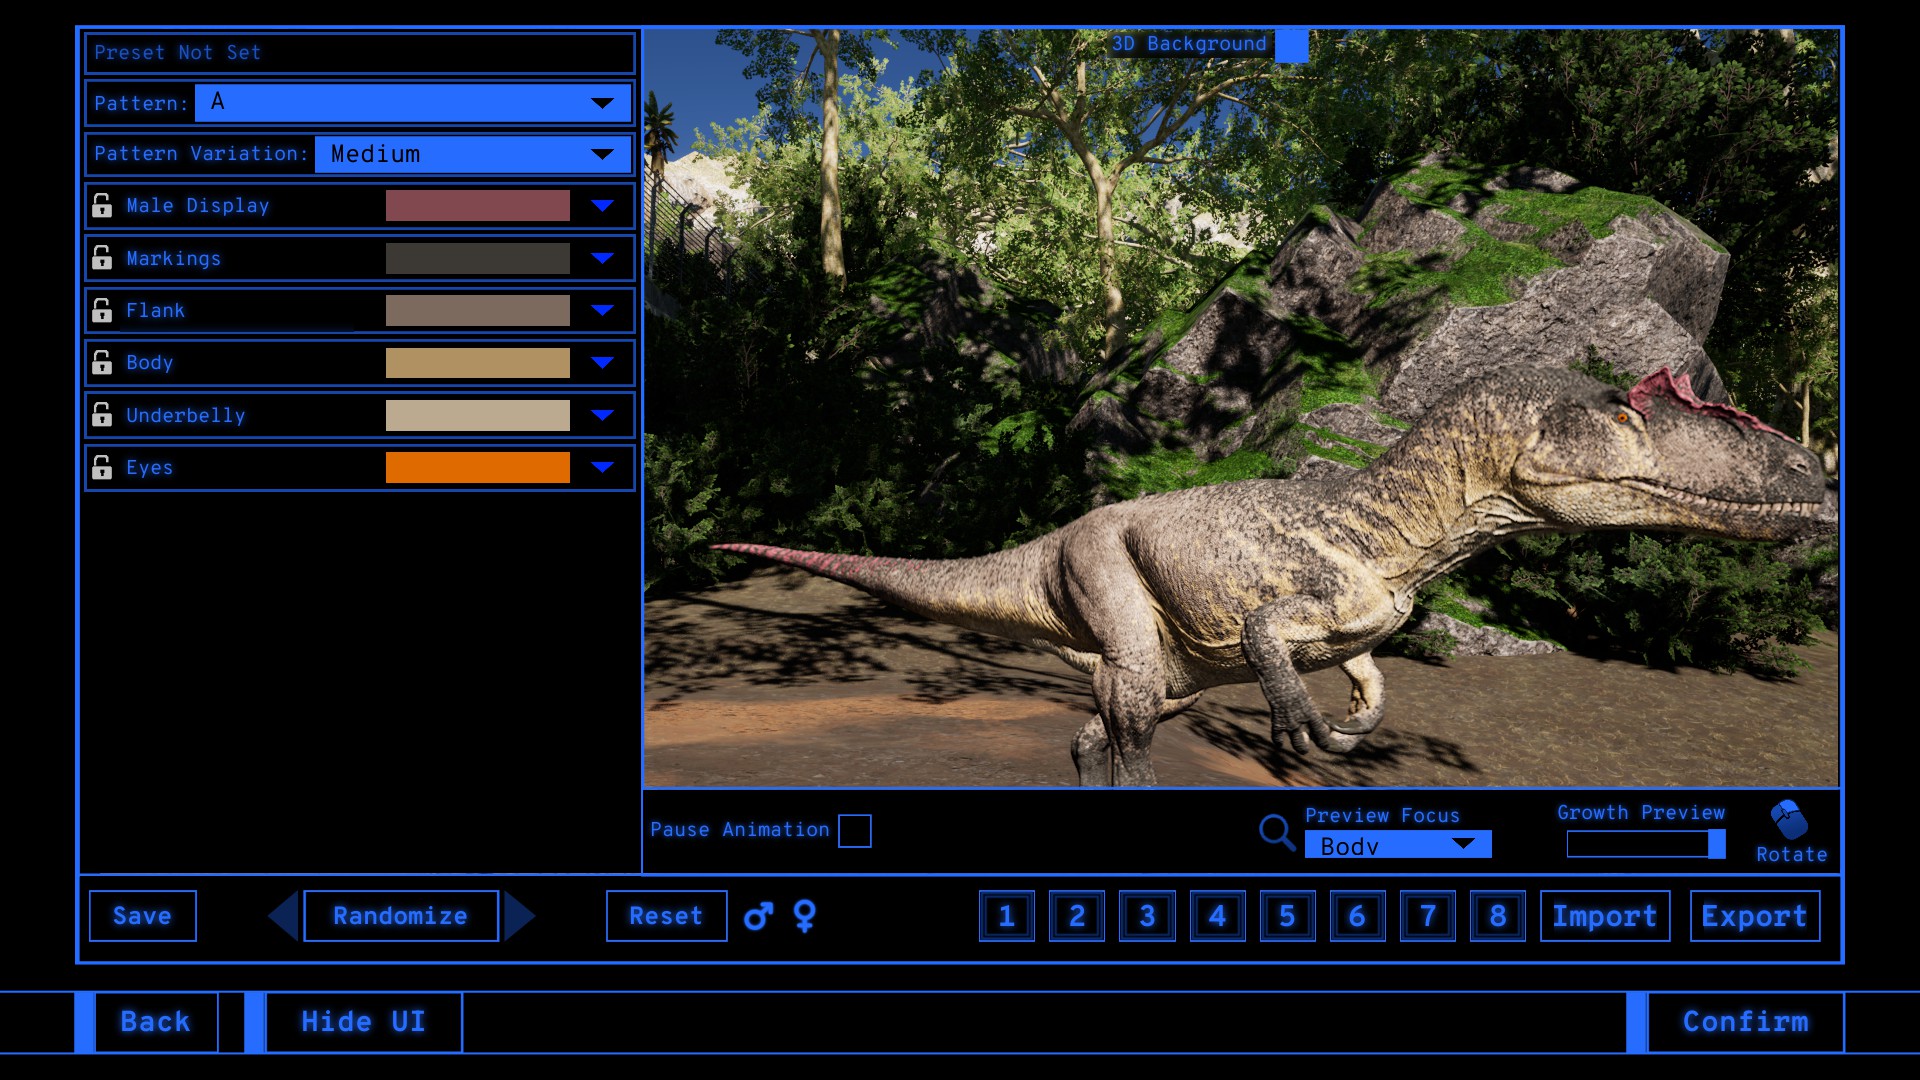Expand the Pattern Variation Medium dropdown
The width and height of the screenshot is (1920, 1080).
tap(472, 154)
